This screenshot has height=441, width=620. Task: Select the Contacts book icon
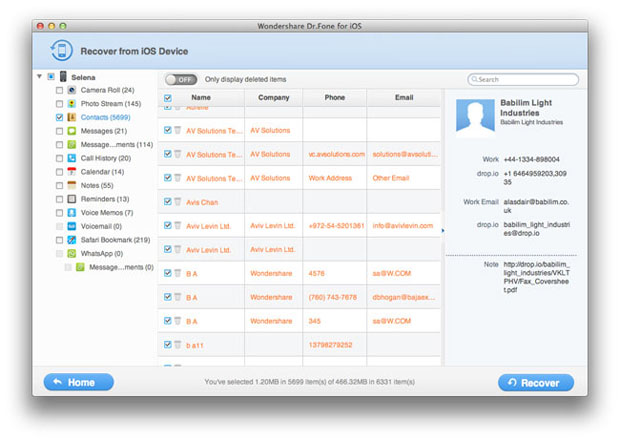pos(72,117)
